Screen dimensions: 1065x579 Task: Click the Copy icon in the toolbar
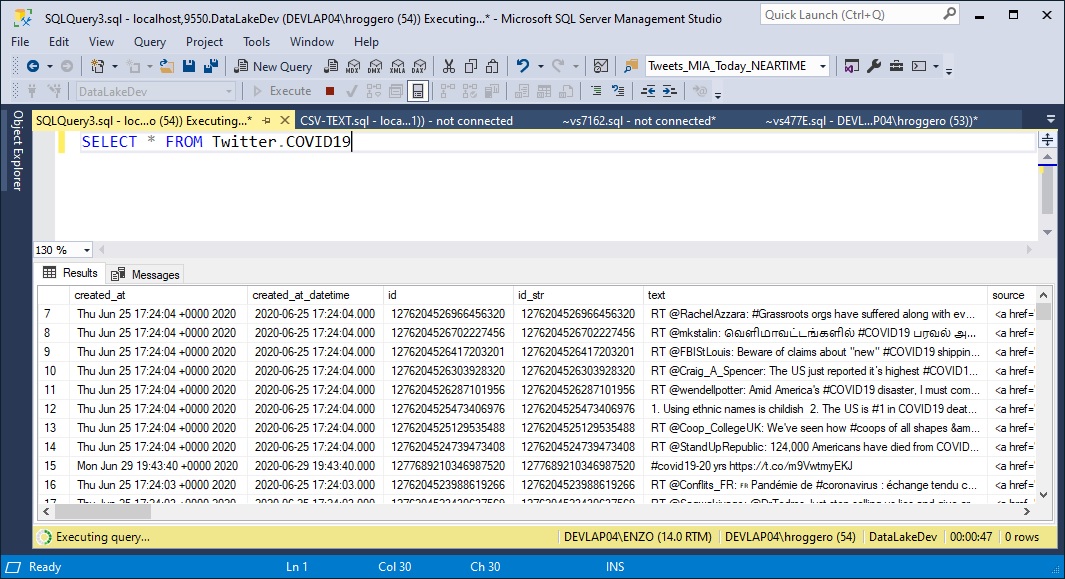tap(470, 66)
